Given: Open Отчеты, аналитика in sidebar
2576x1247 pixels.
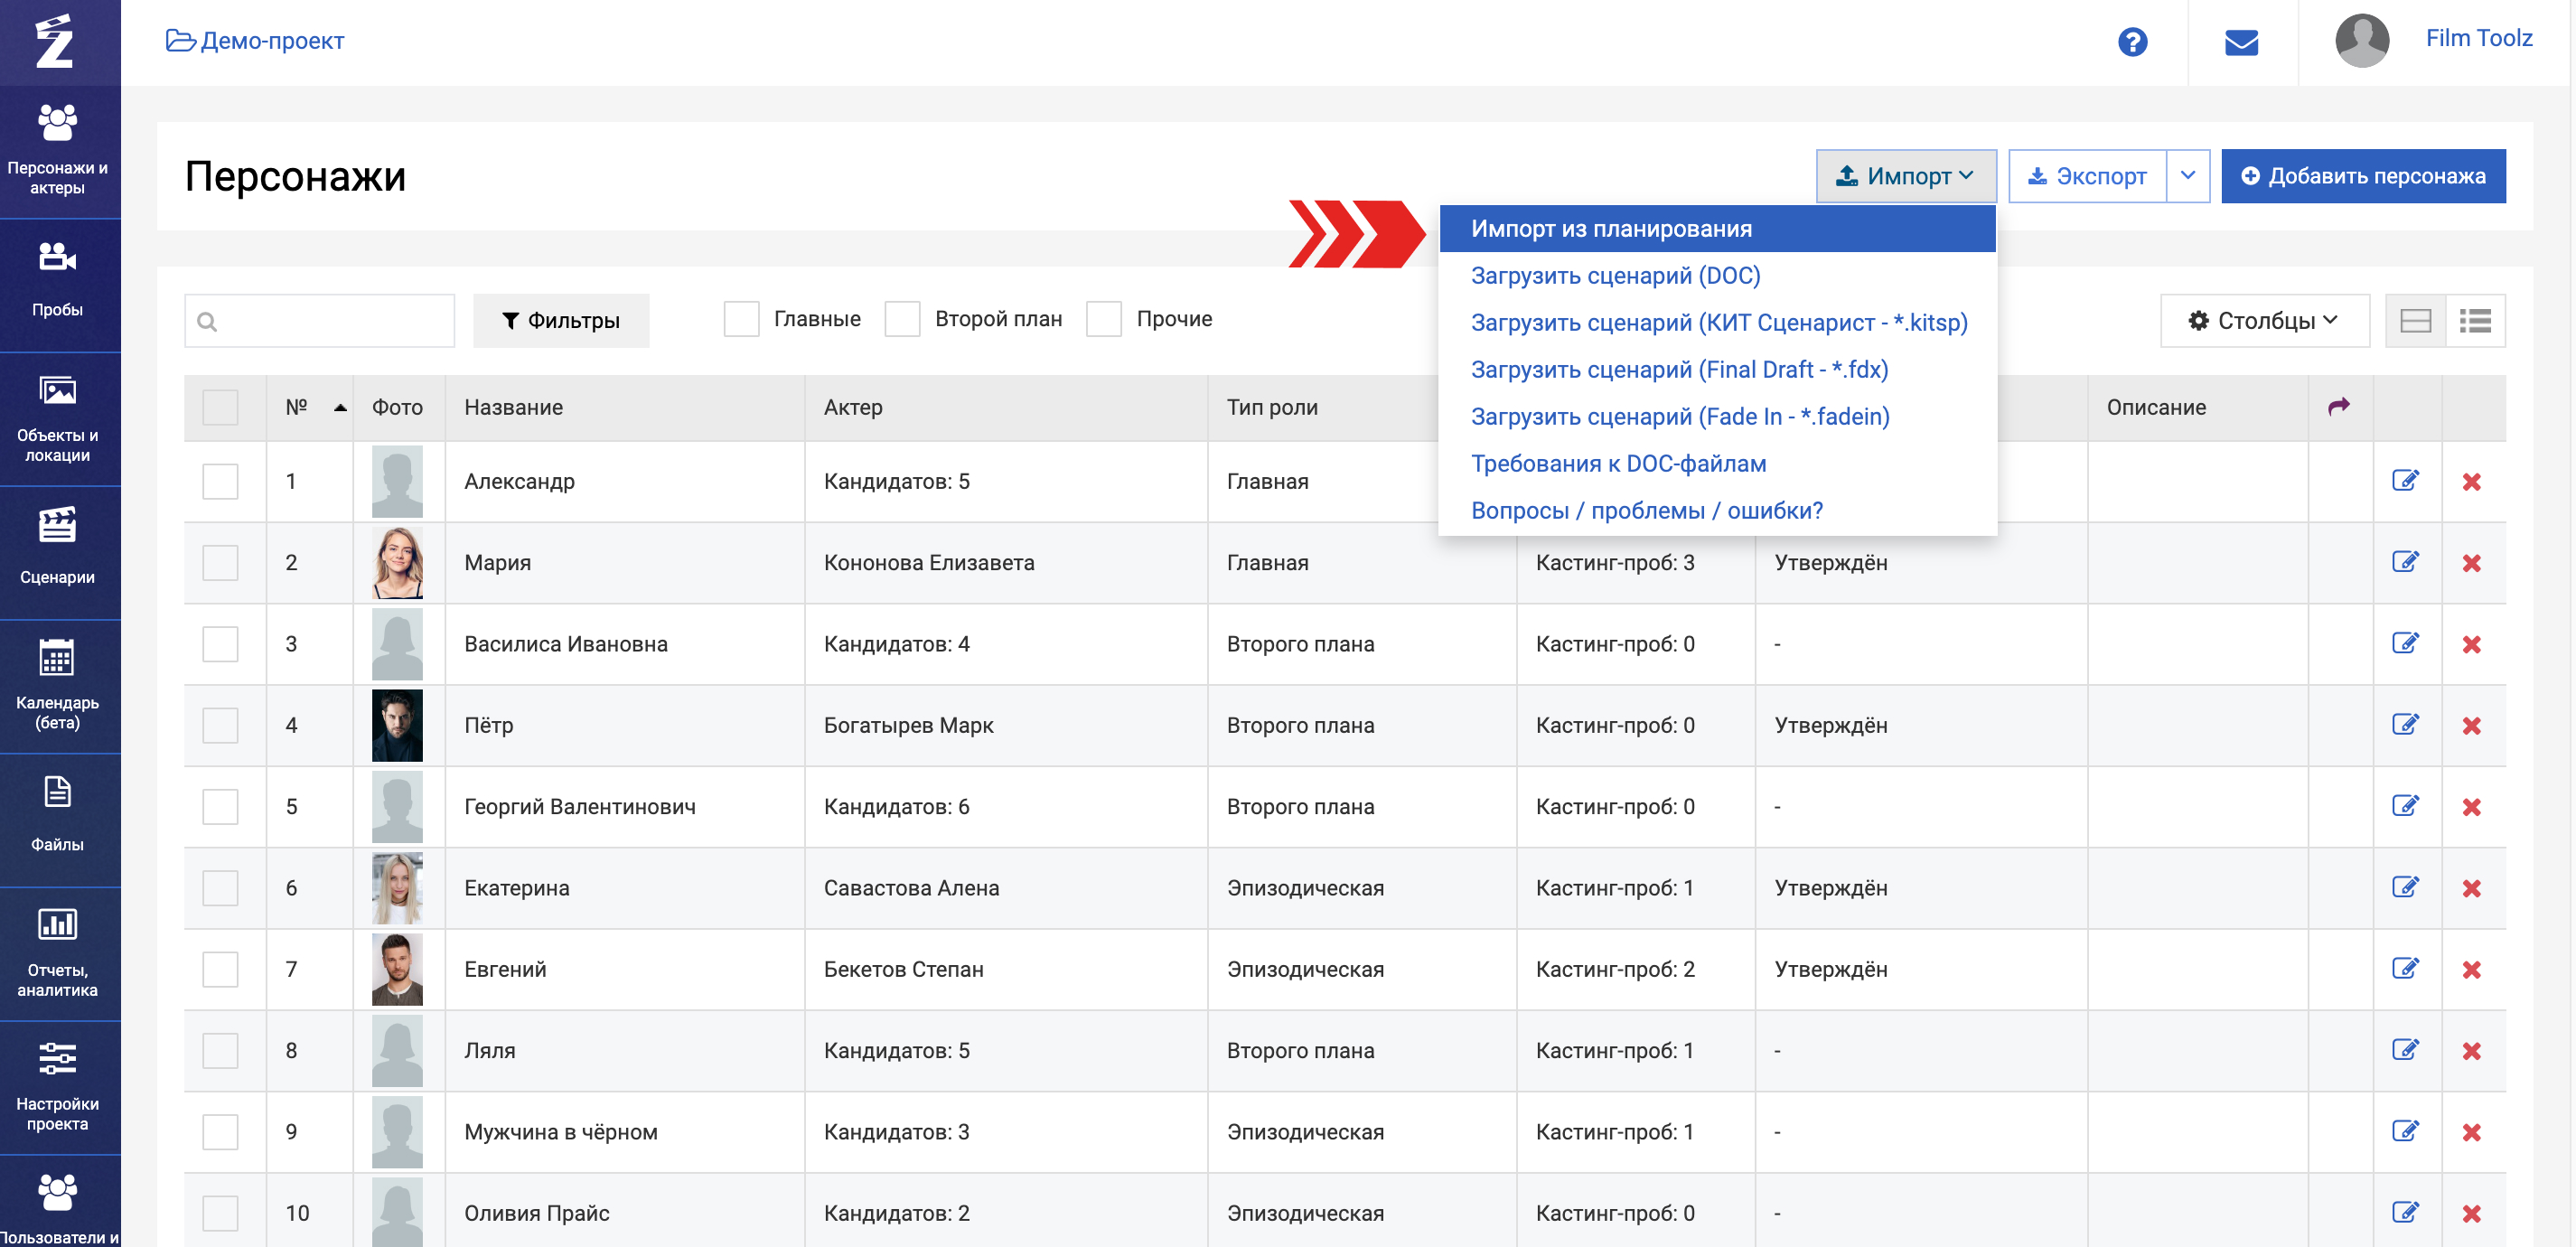Looking at the screenshot, I should (58, 952).
